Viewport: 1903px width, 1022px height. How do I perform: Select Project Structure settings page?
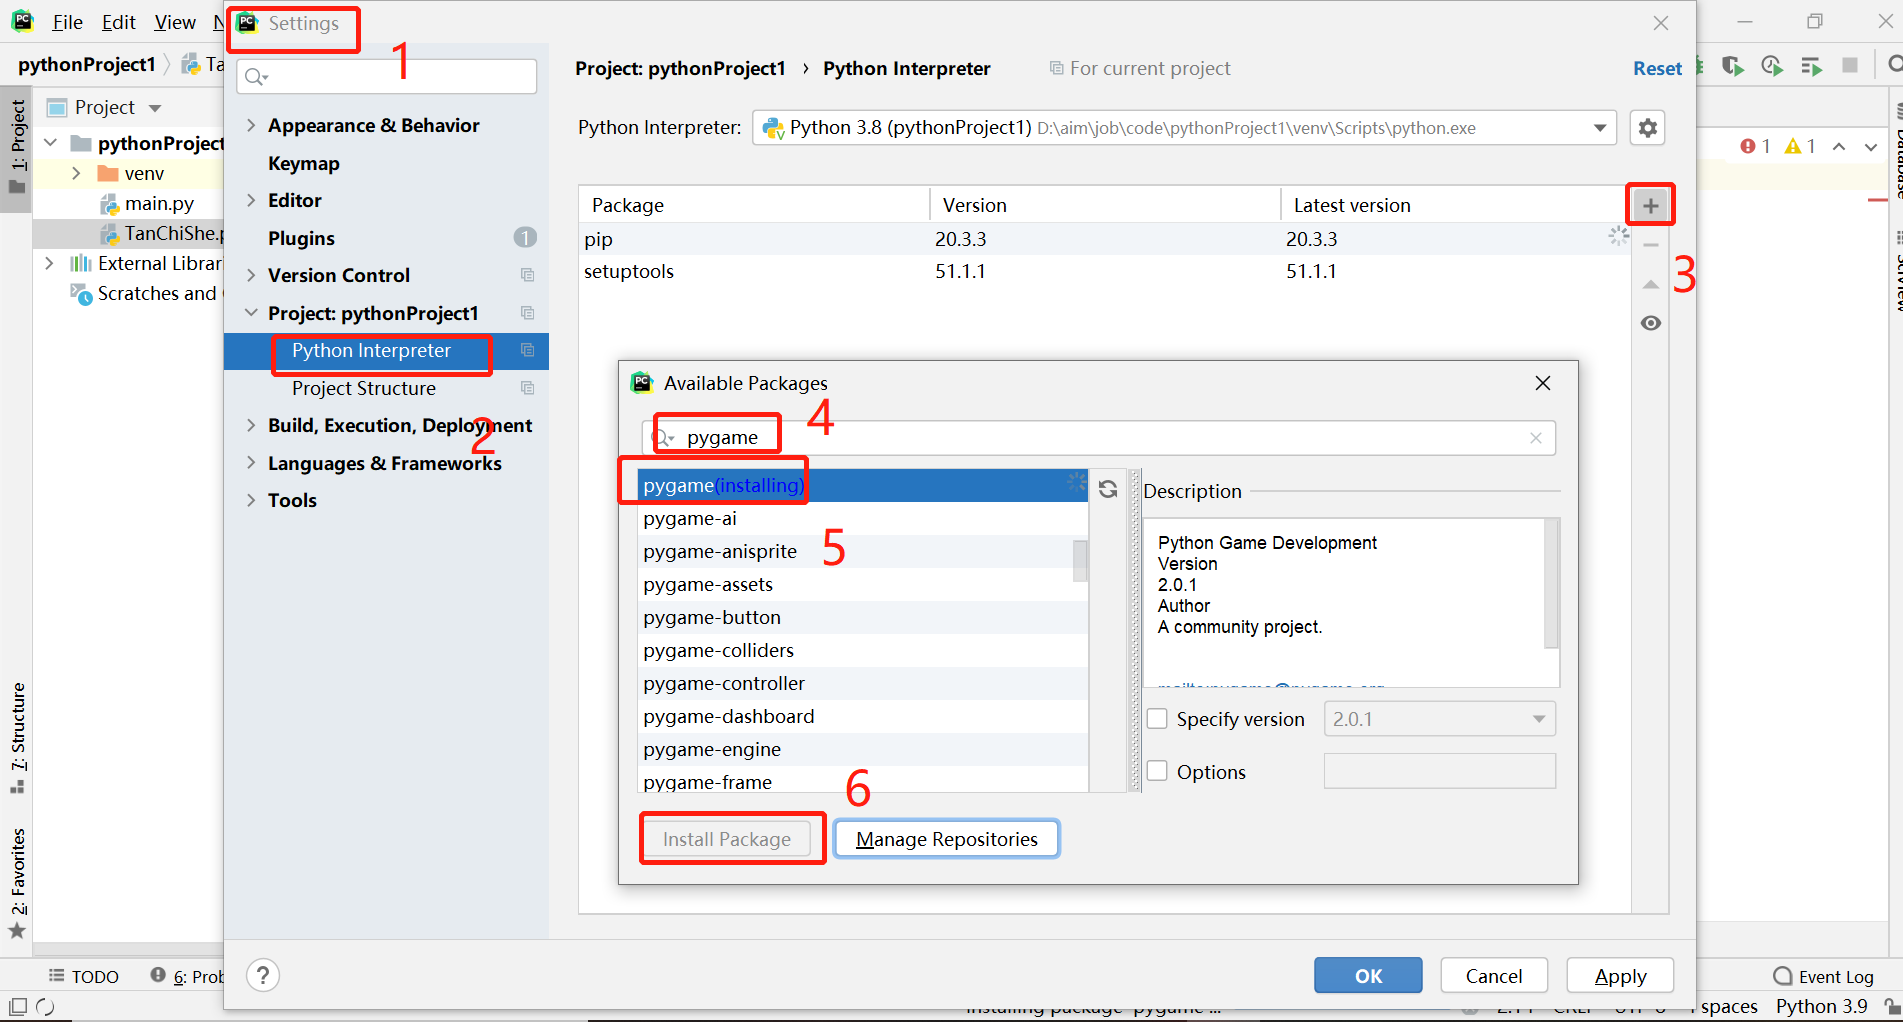(364, 388)
